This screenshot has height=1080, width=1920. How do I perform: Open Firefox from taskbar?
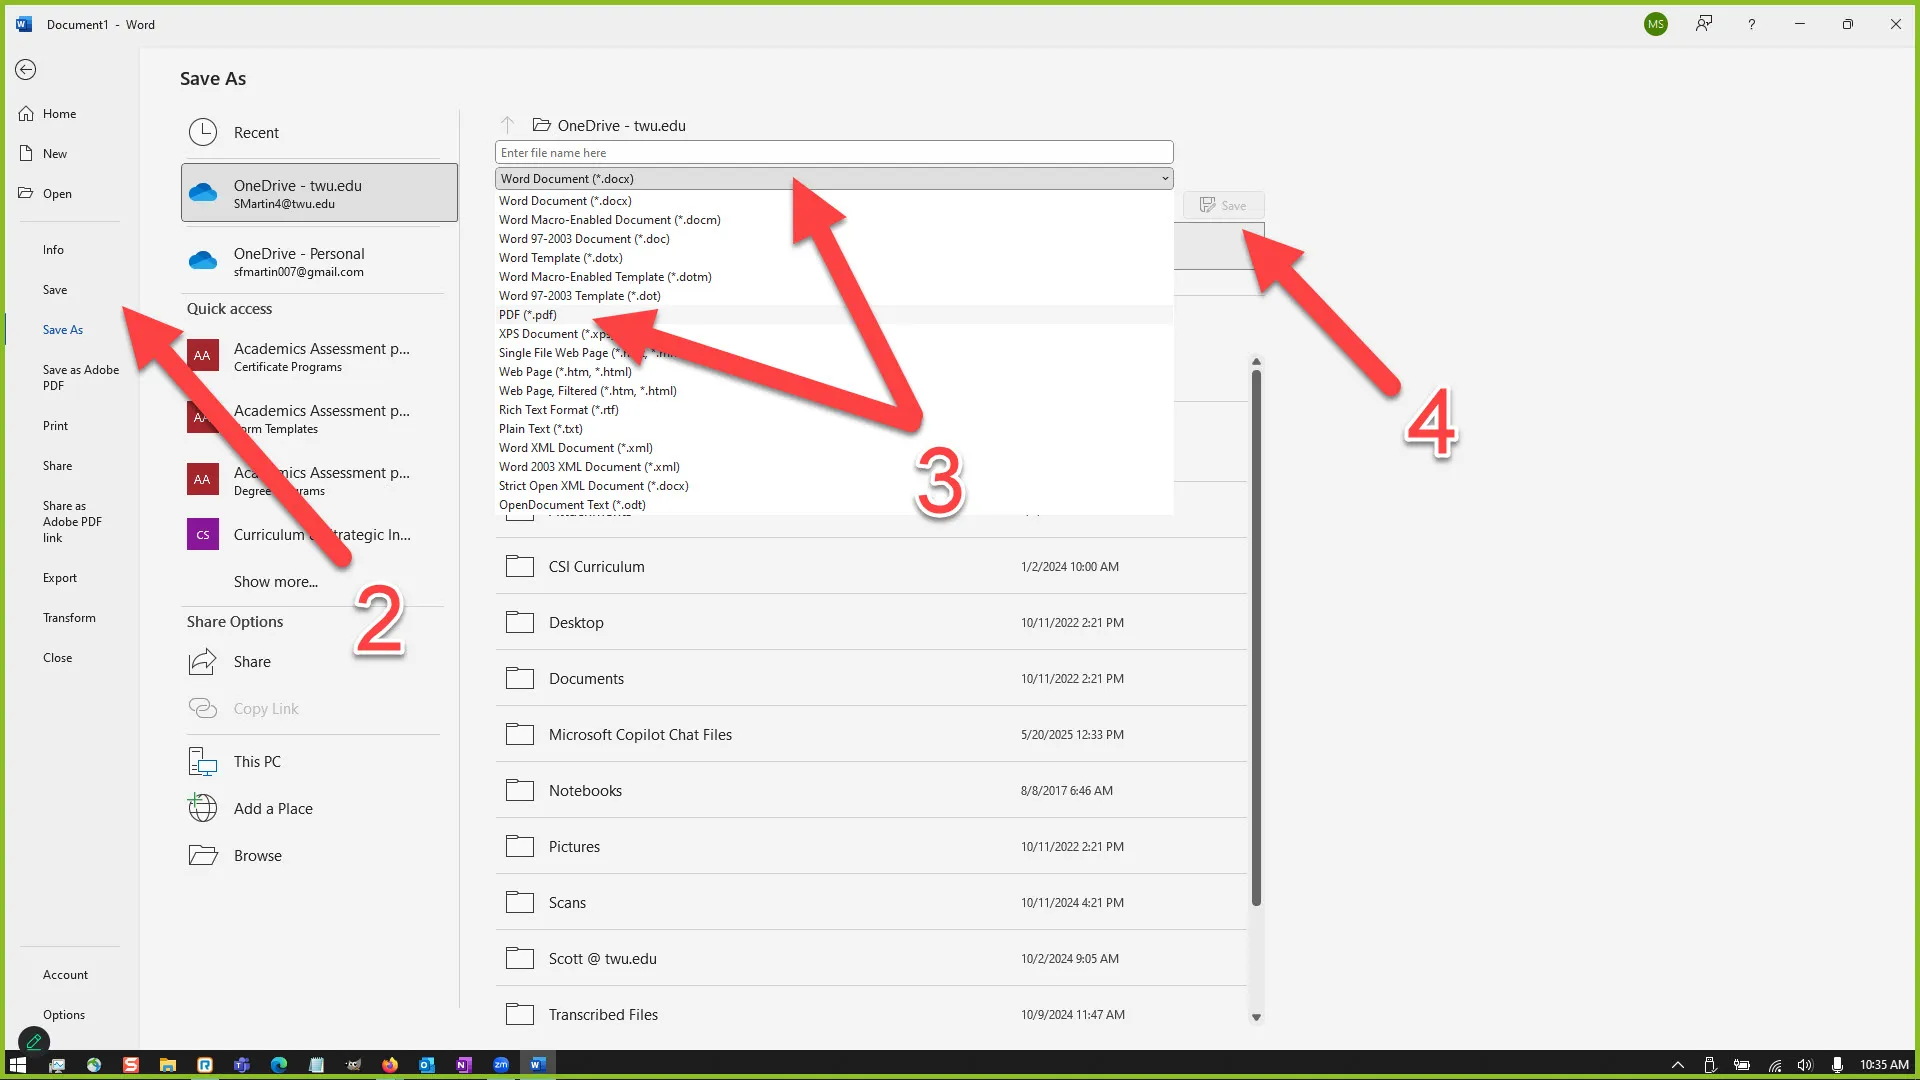point(390,1065)
